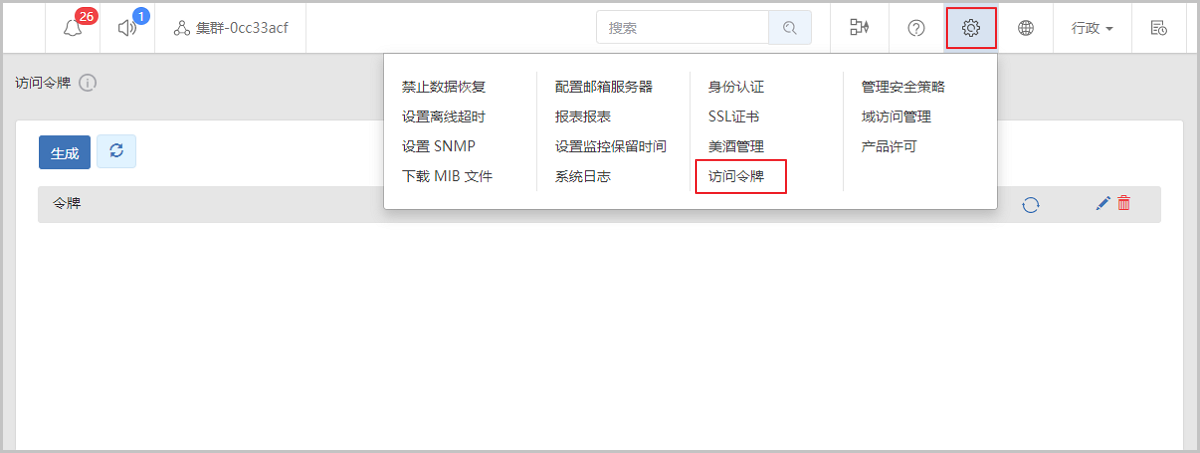Expand the 行政 user dropdown

coord(1092,28)
